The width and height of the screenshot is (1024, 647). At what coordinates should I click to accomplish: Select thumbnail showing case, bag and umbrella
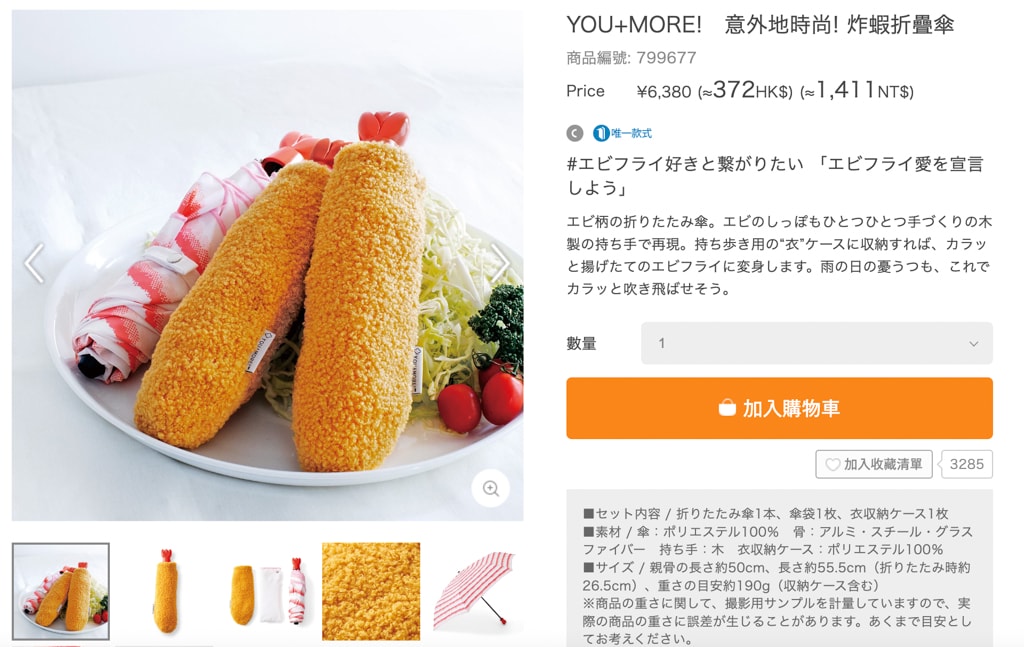(268, 591)
